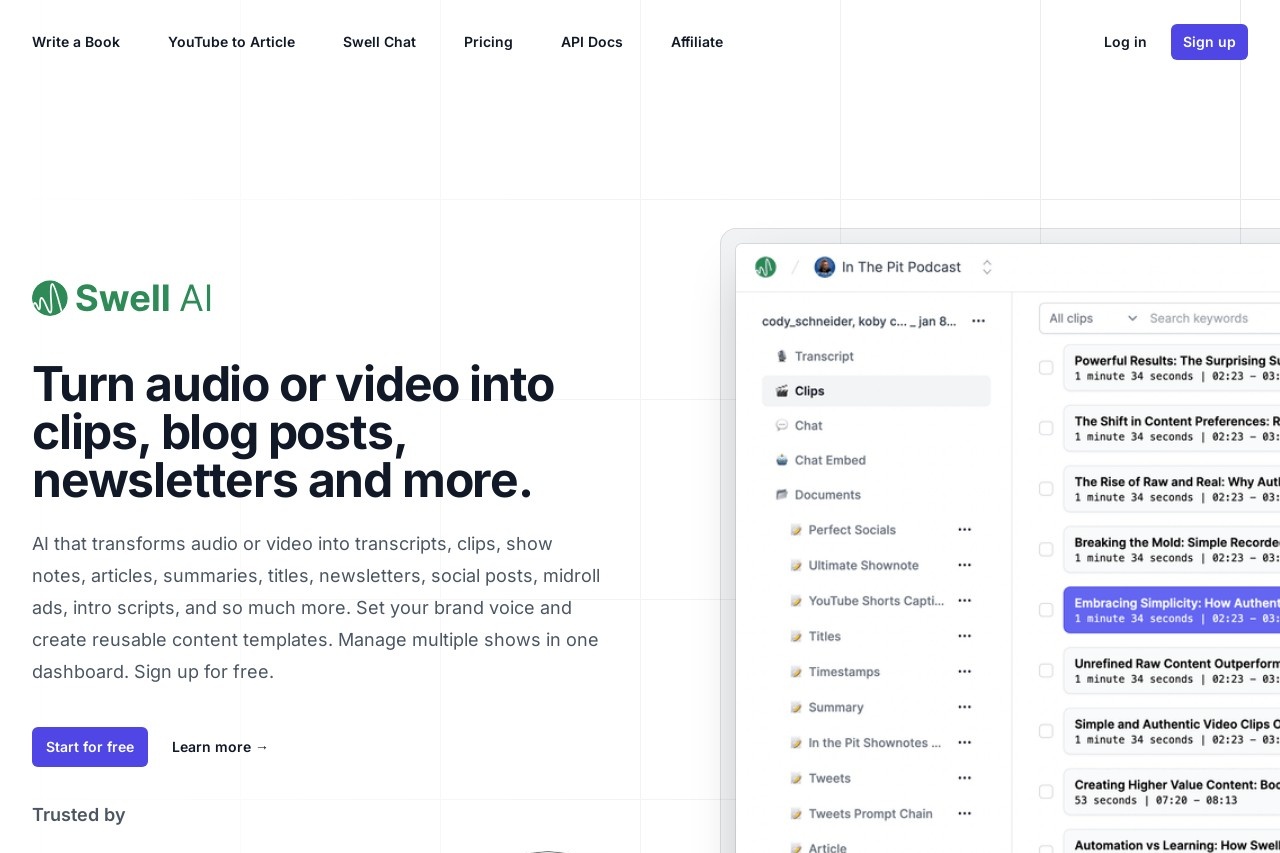Open the YouTube Shorts Capti... ellipsis menu
The height and width of the screenshot is (853, 1280).
pyautogui.click(x=964, y=600)
